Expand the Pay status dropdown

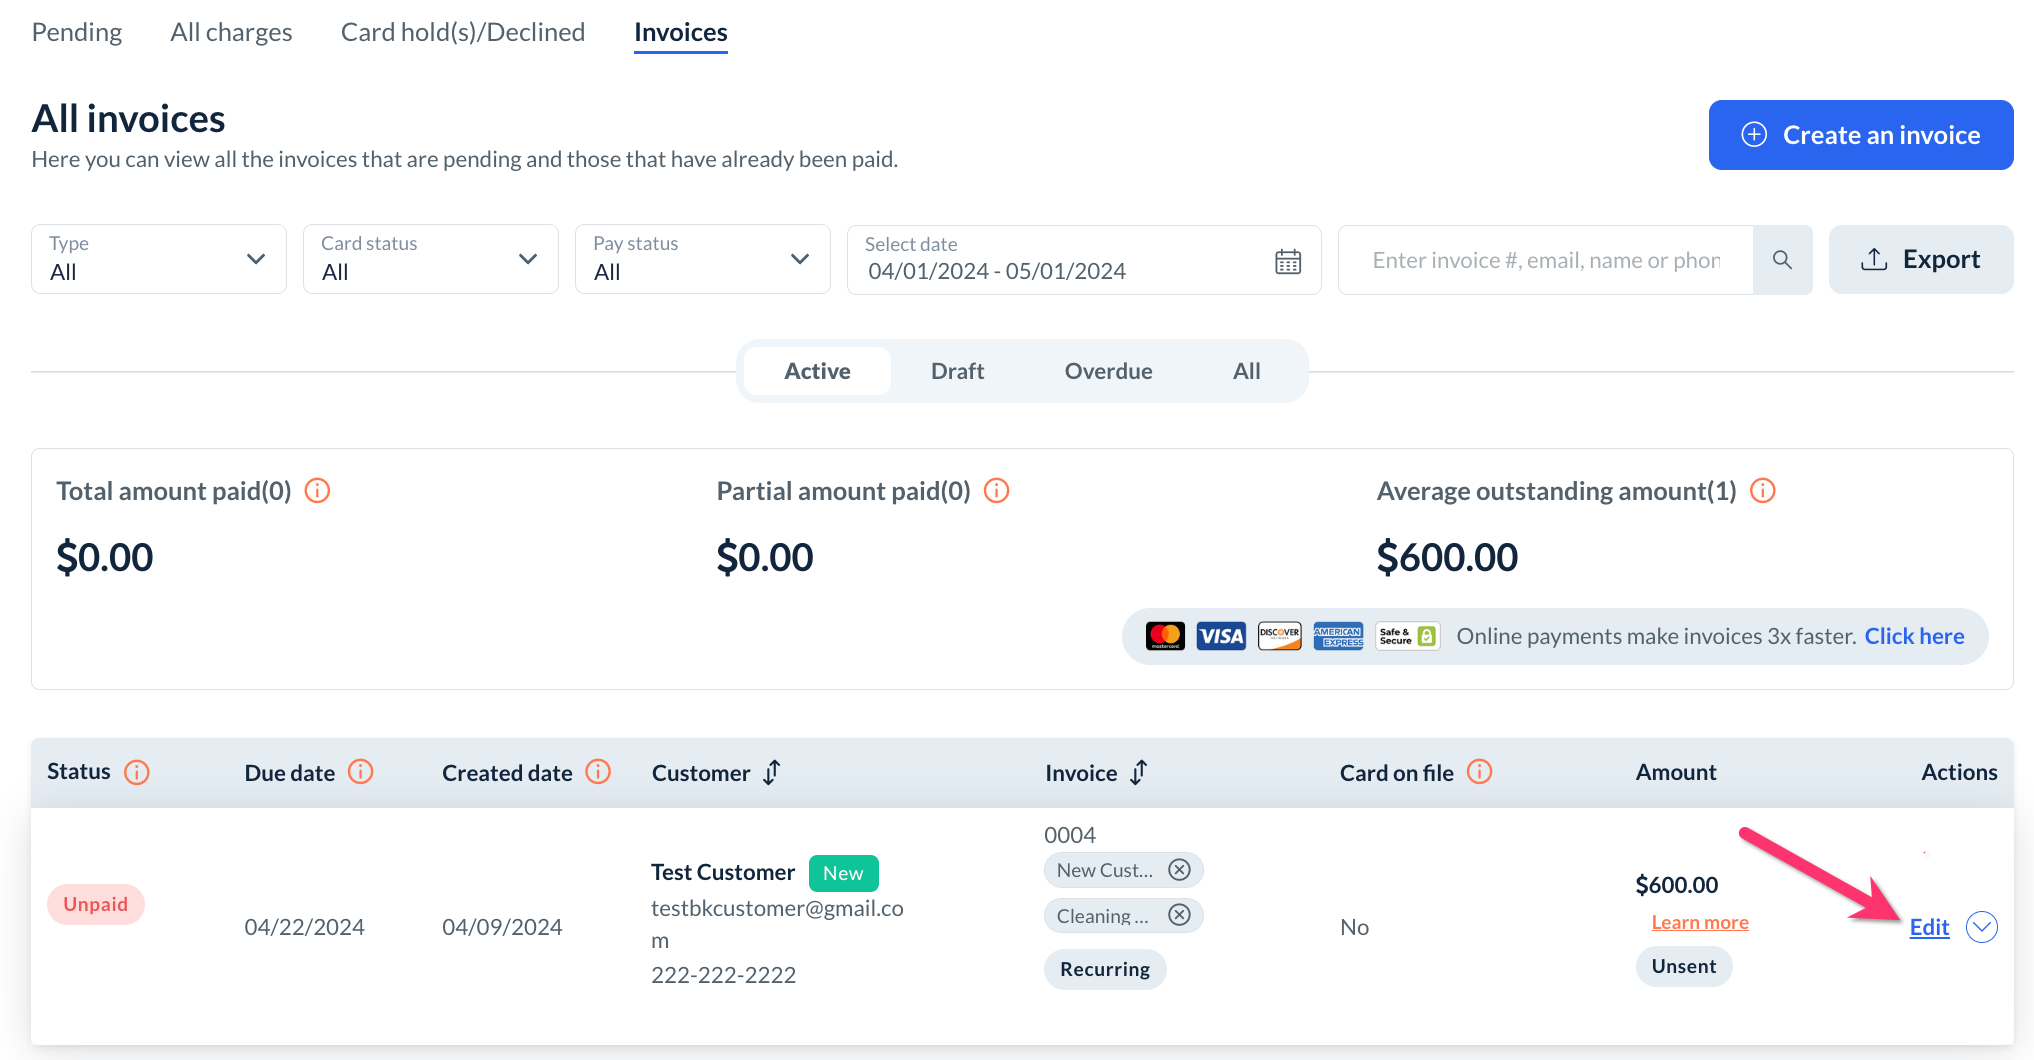[703, 259]
